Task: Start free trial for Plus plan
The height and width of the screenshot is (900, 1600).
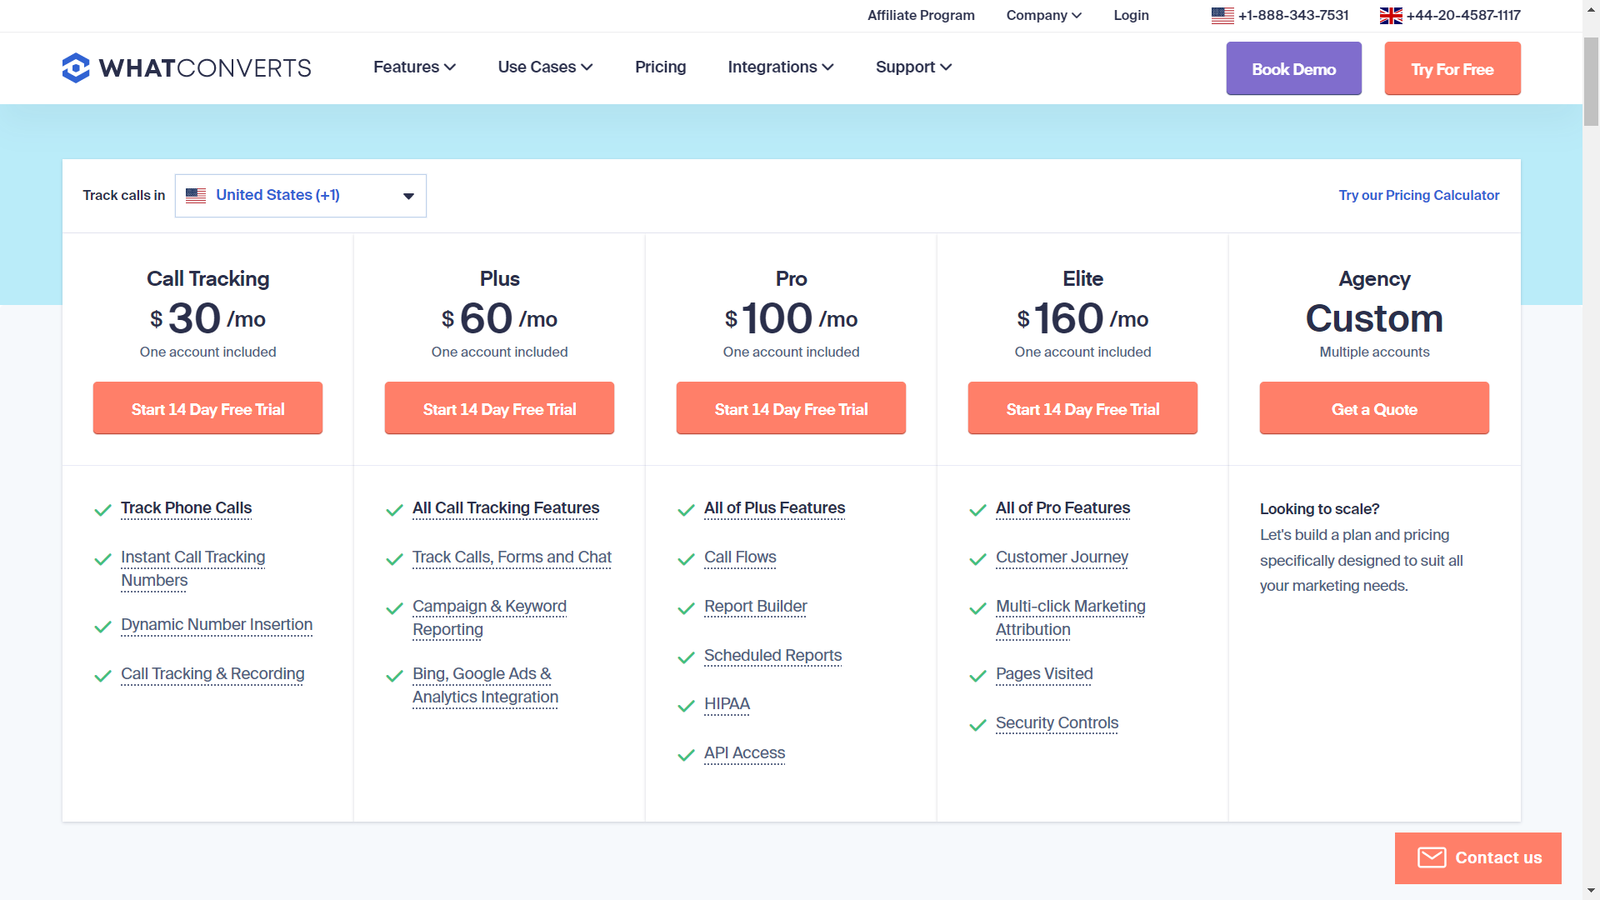Action: 499,408
